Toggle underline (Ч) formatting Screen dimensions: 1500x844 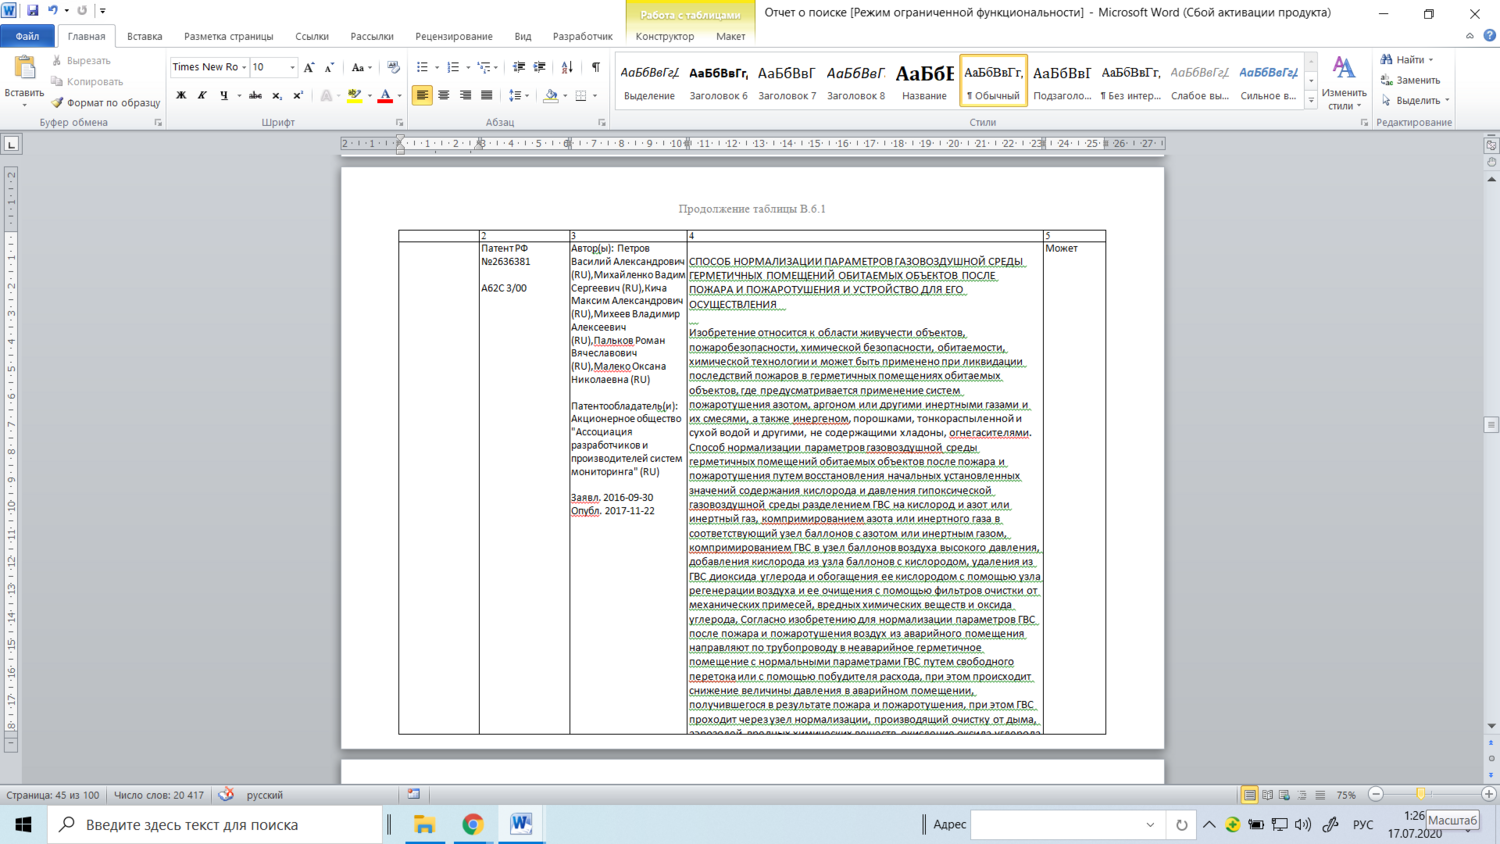pyautogui.click(x=224, y=96)
